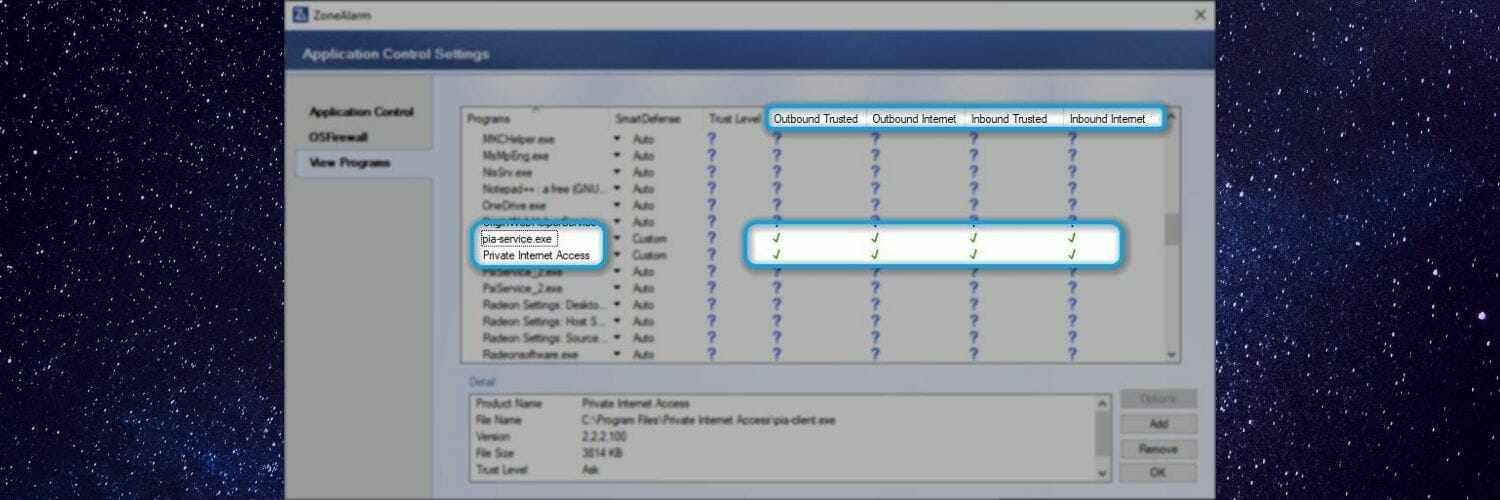This screenshot has height=500, width=1500.
Task: Click Radeonsoftware.exe Trust Level question mark
Action: coord(711,354)
